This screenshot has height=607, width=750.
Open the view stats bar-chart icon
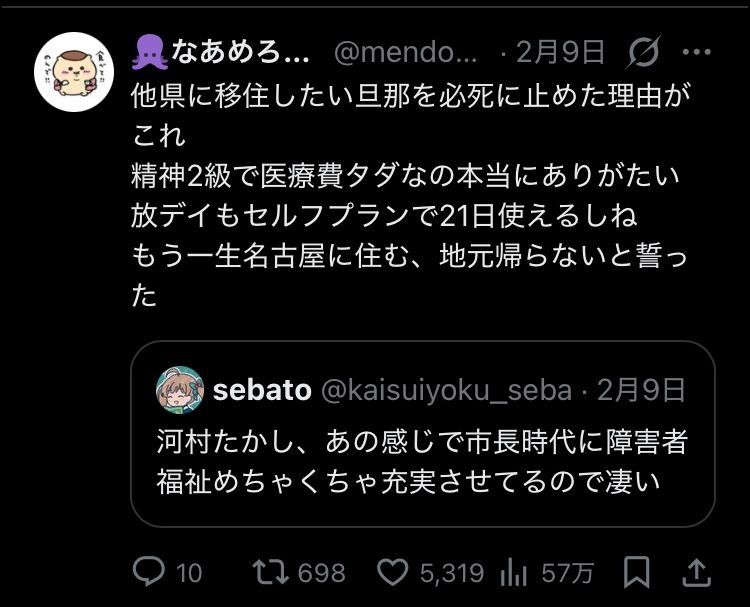click(x=513, y=572)
